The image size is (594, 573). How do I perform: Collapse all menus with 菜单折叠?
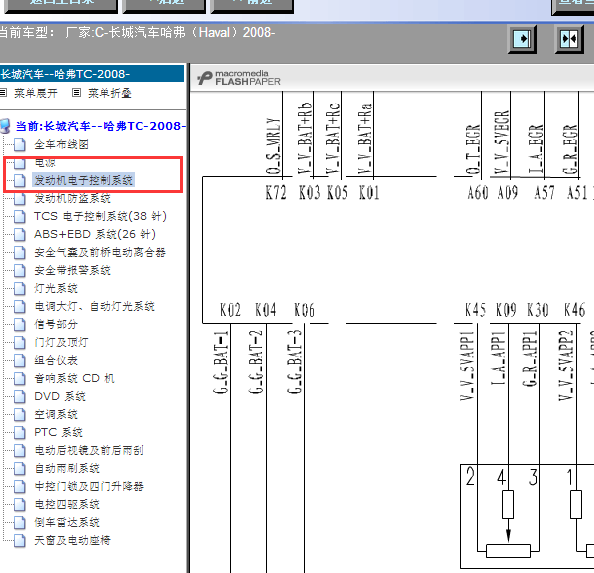tap(110, 93)
